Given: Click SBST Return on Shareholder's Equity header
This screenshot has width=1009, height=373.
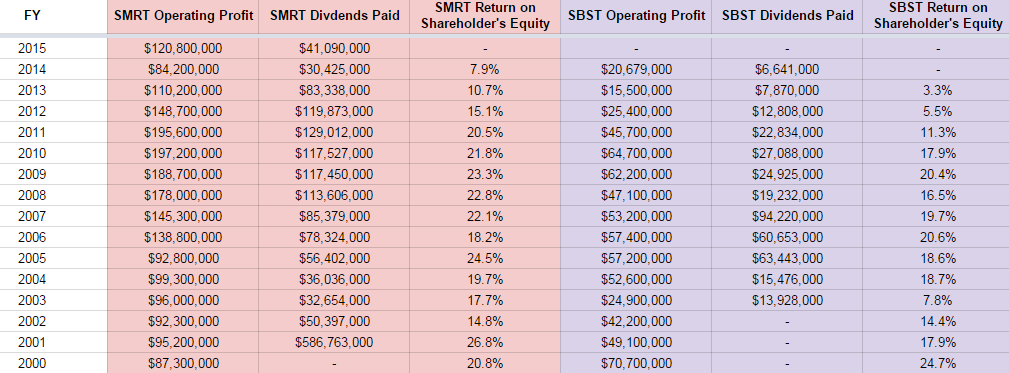Looking at the screenshot, I should click(x=938, y=16).
